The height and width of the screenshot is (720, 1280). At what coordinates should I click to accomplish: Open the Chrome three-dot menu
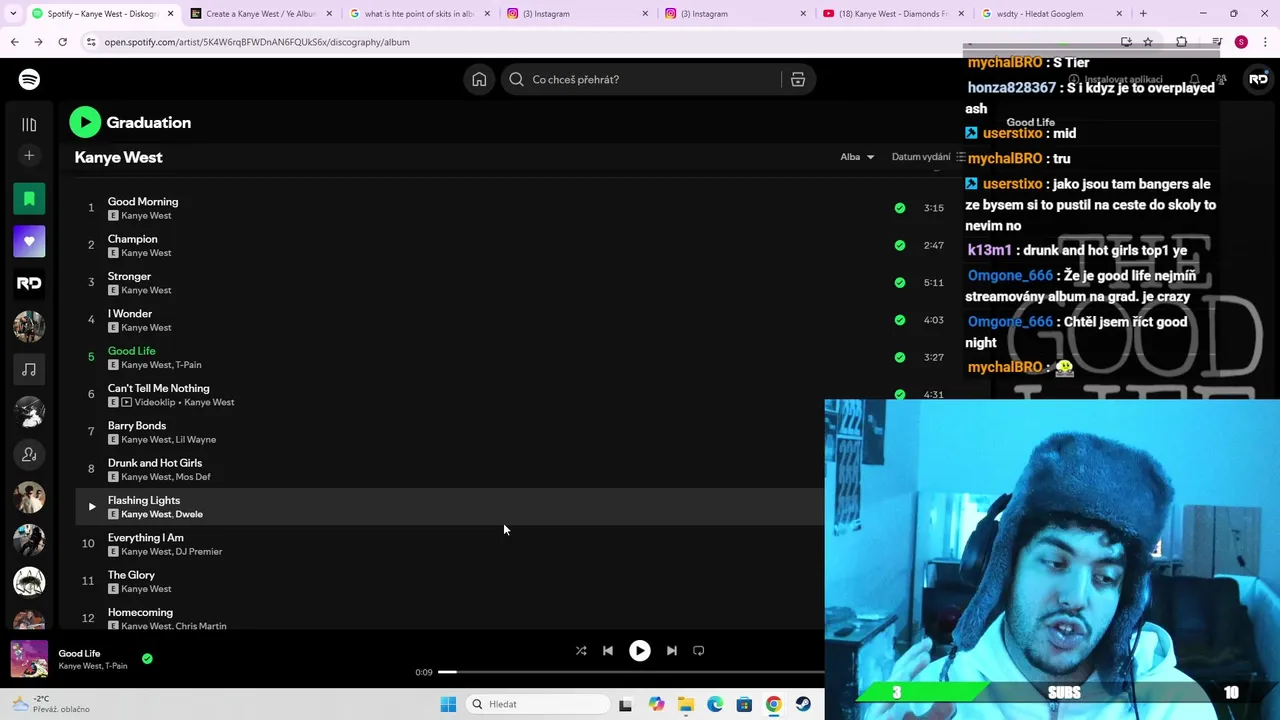tap(1266, 42)
